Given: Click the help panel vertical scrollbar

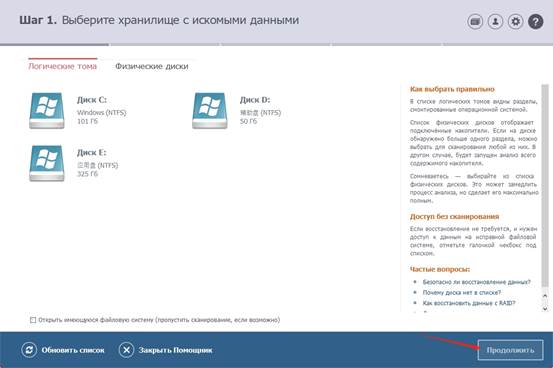Looking at the screenshot, I should (x=545, y=187).
